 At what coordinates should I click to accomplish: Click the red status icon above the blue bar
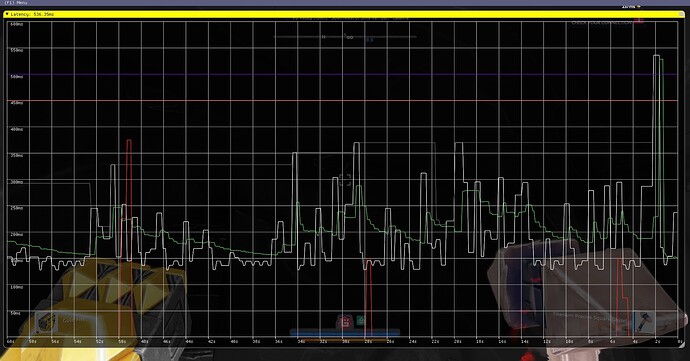[346, 322]
